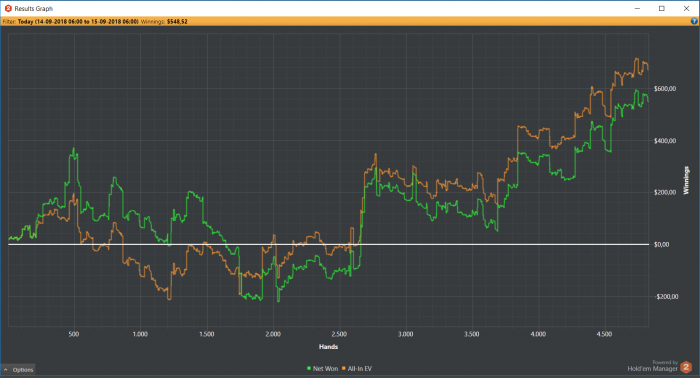This screenshot has height=378, width=700.
Task: Click the filter text showing Today date range
Action: point(78,21)
